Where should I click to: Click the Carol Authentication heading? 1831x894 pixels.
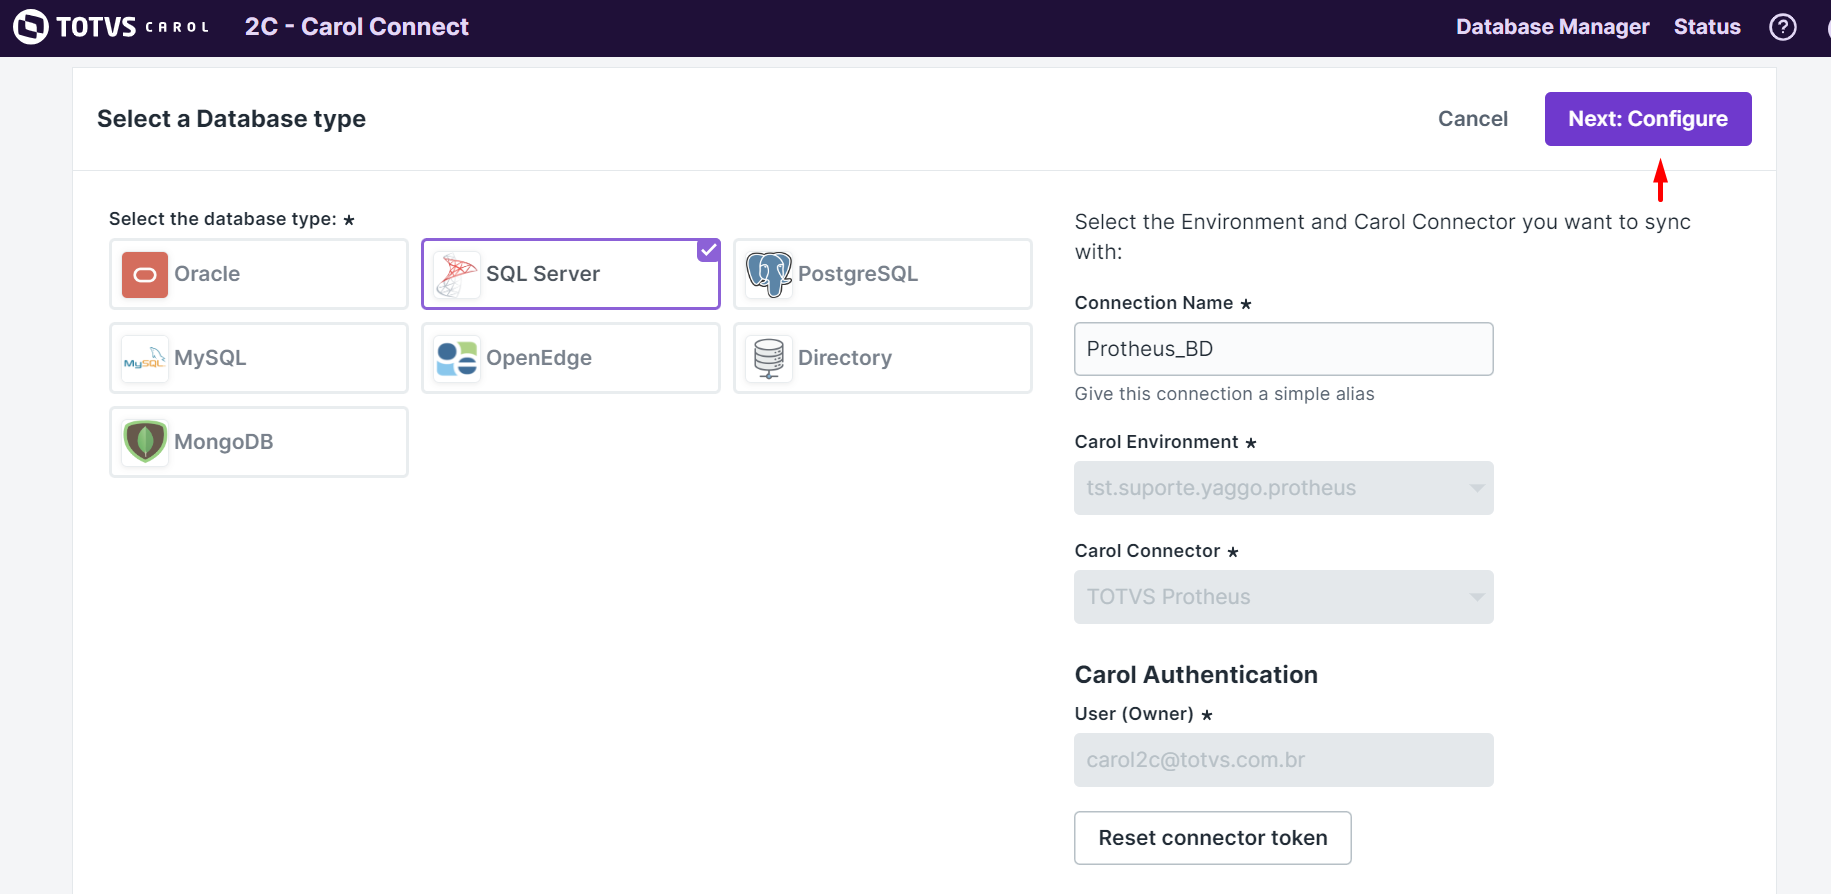click(1196, 675)
